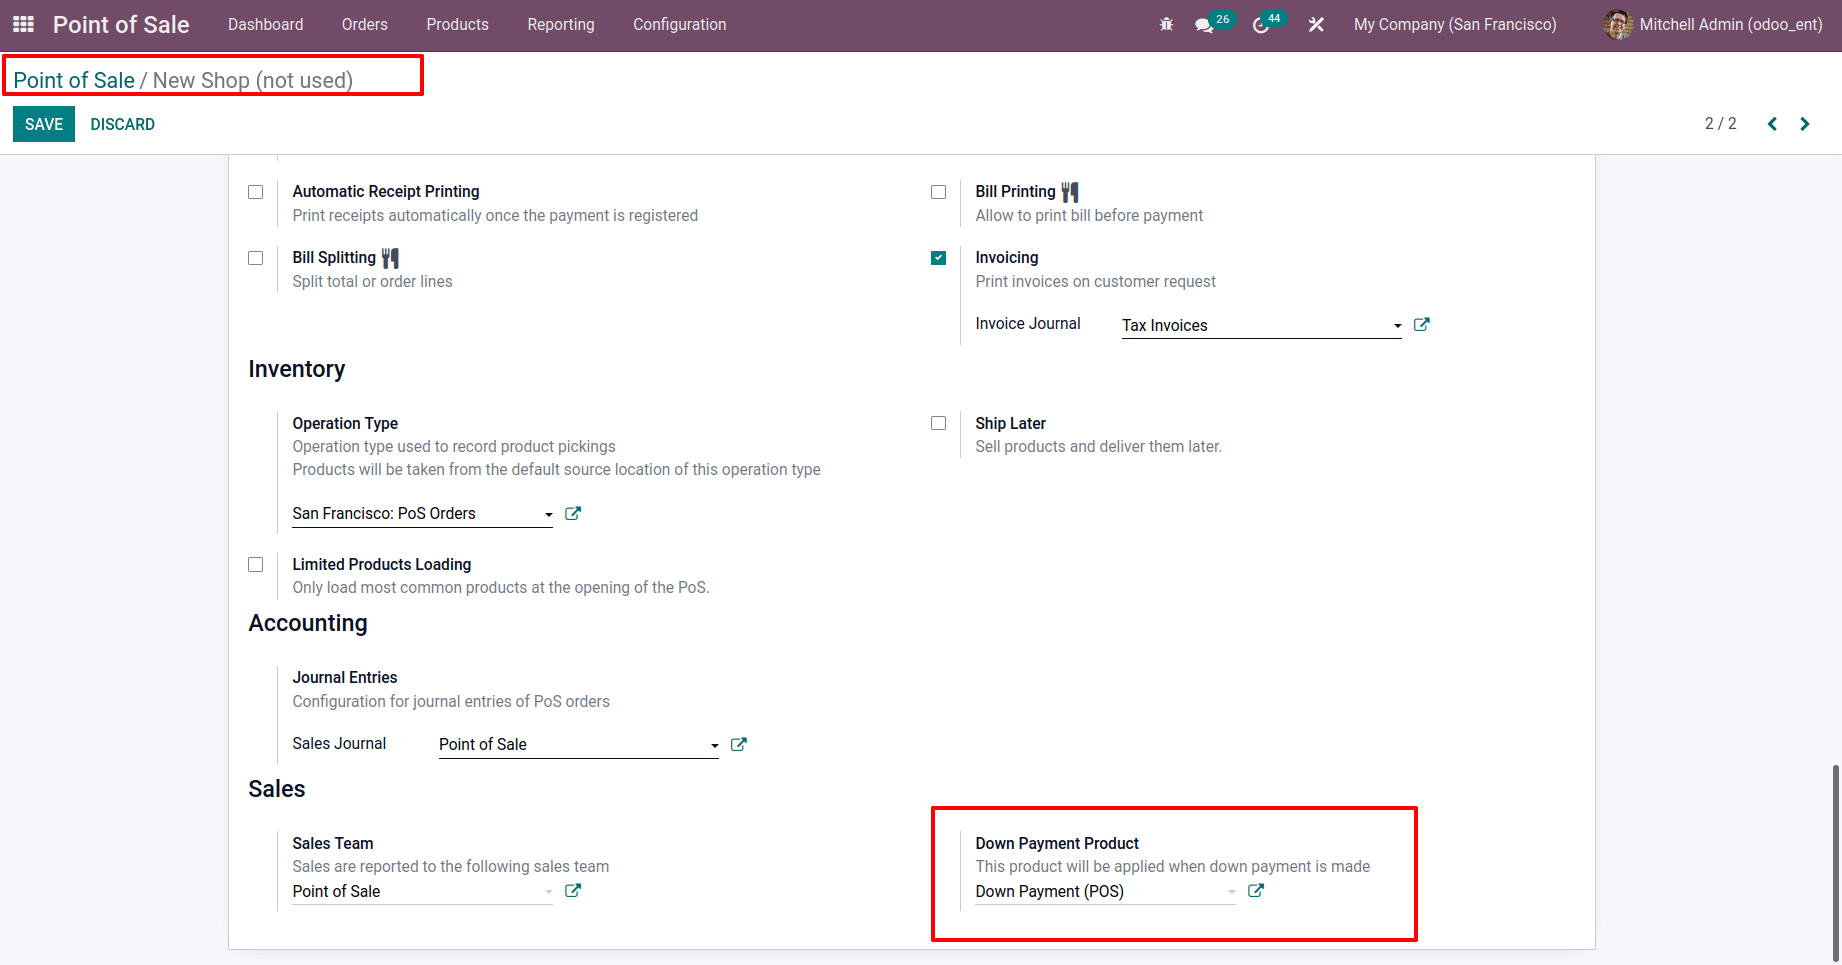Viewport: 1842px width, 965px height.
Task: Click the DISCARD button
Action: 123,124
